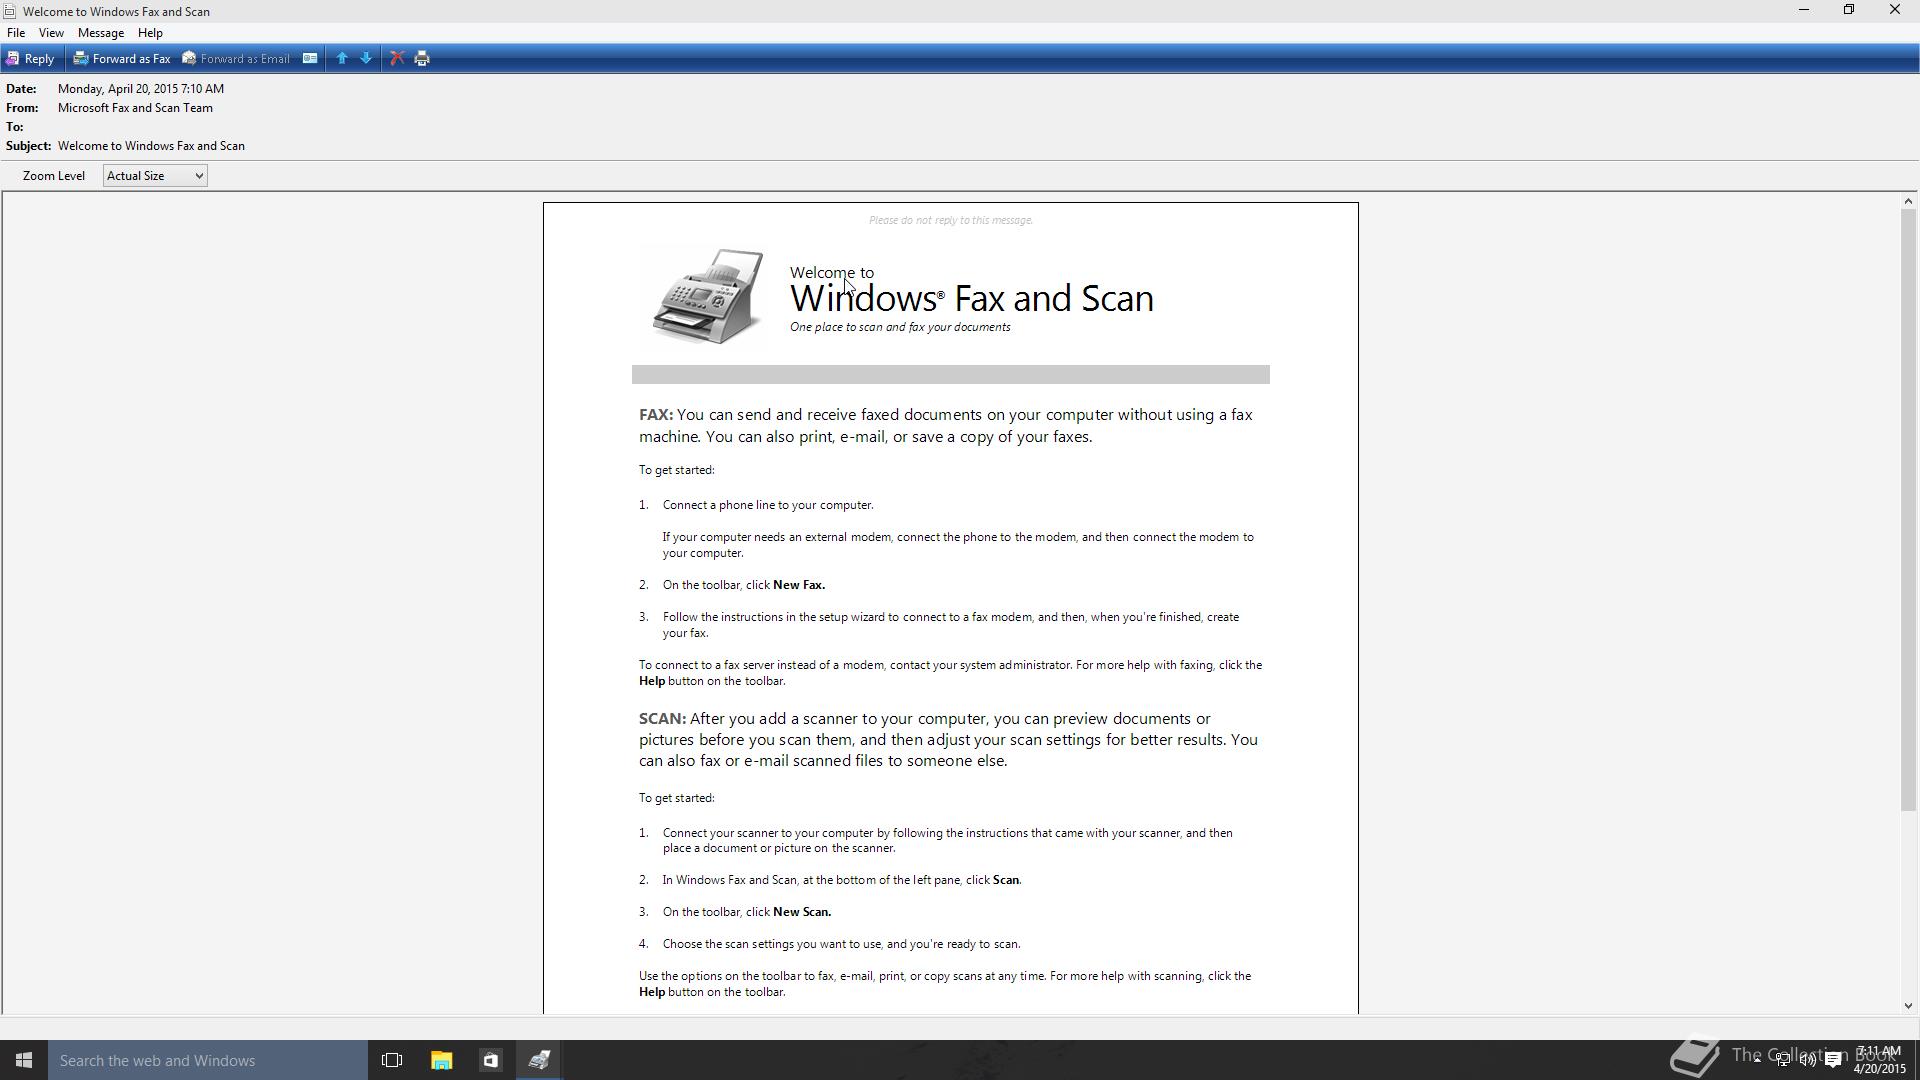The width and height of the screenshot is (1920, 1080).
Task: Click the scrollbar up arrow
Action: click(x=1908, y=202)
